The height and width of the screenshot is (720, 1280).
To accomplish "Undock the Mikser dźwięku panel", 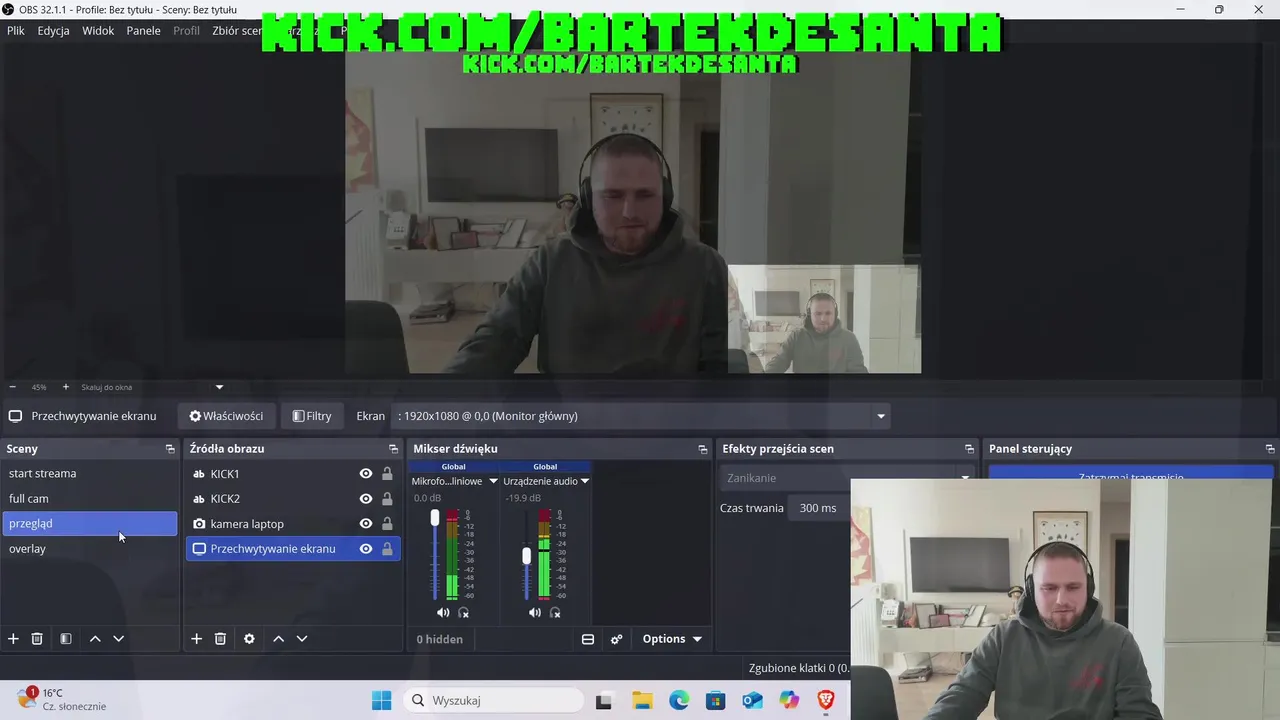I will point(702,449).
